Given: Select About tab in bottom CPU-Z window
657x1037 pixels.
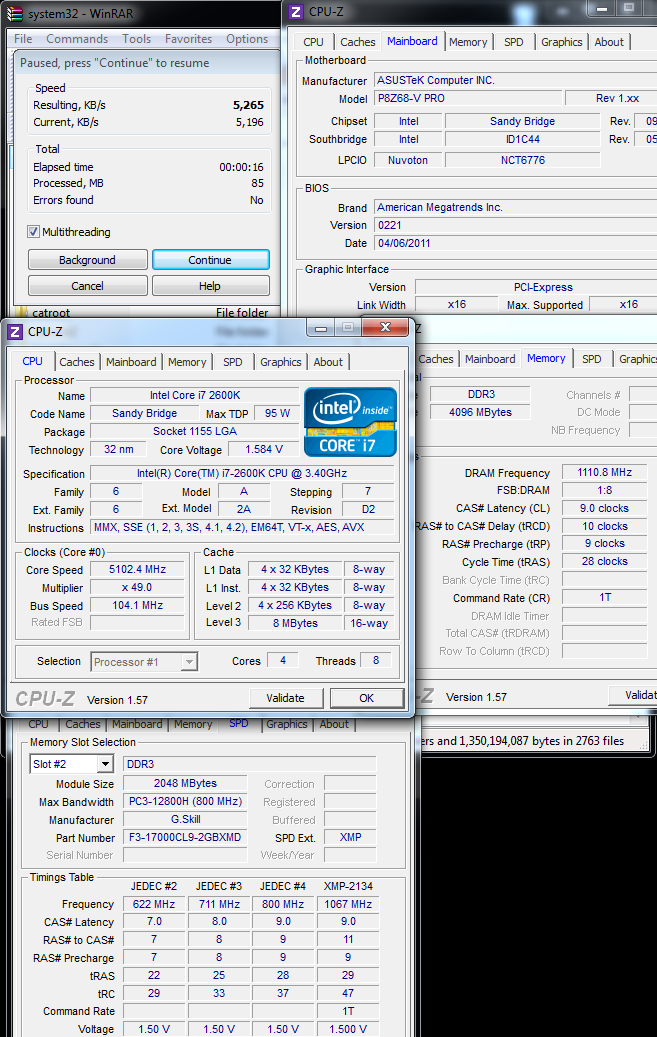Looking at the screenshot, I should pyautogui.click(x=334, y=724).
